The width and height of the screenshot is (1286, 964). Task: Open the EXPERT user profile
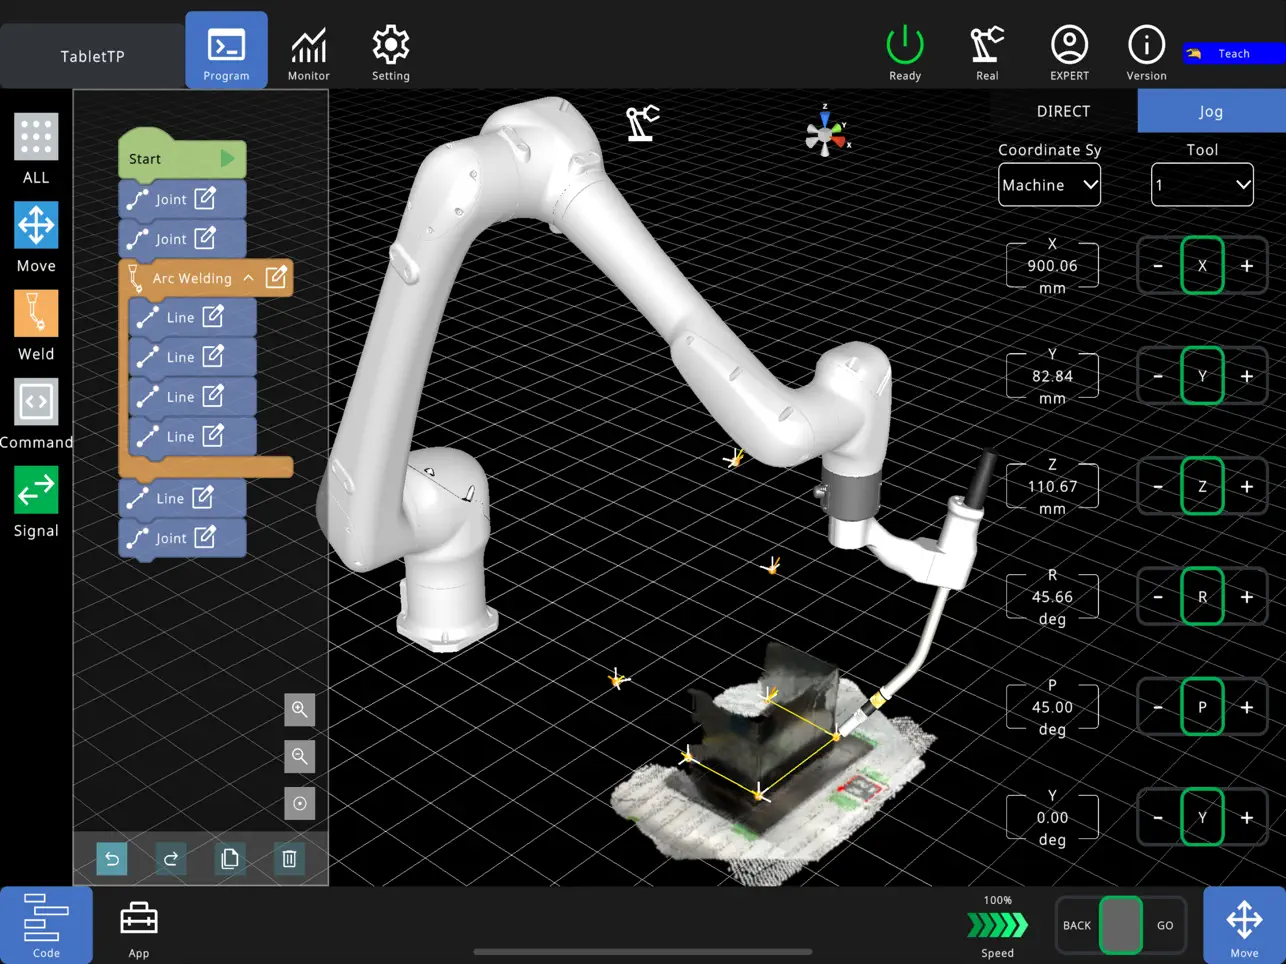click(1069, 53)
